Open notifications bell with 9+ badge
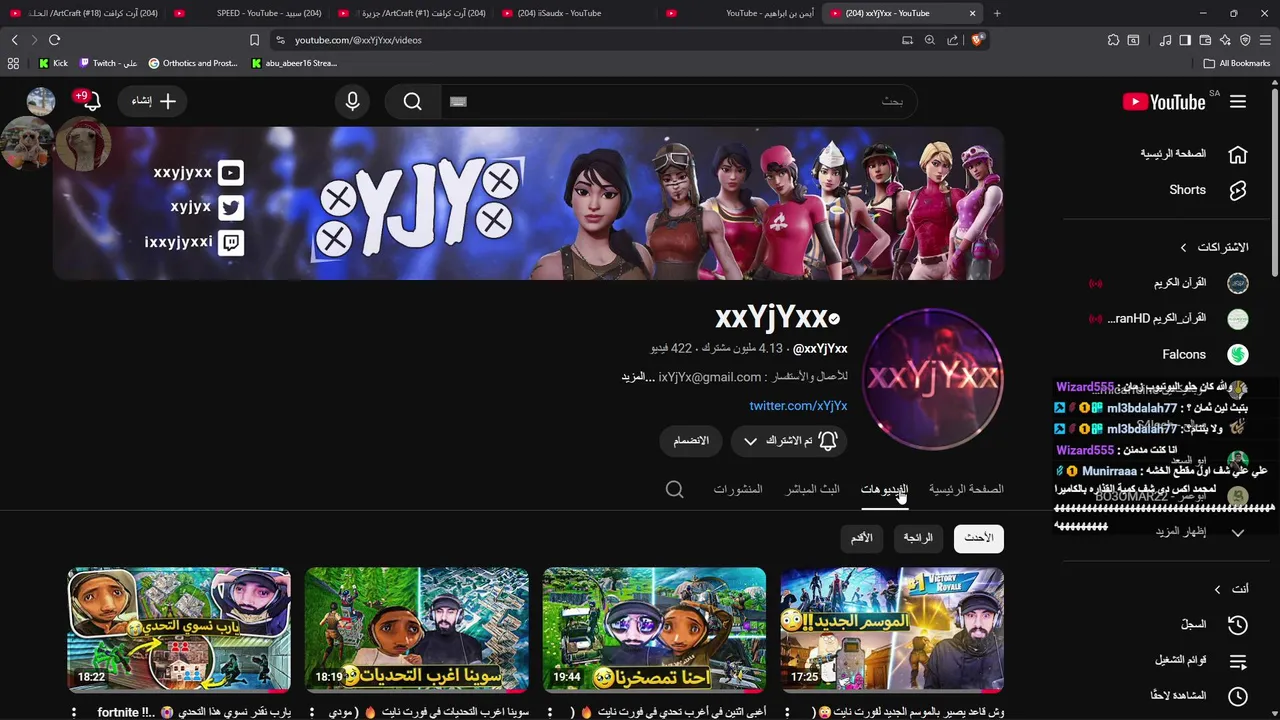Screen dimensions: 1280x720 [x=90, y=101]
